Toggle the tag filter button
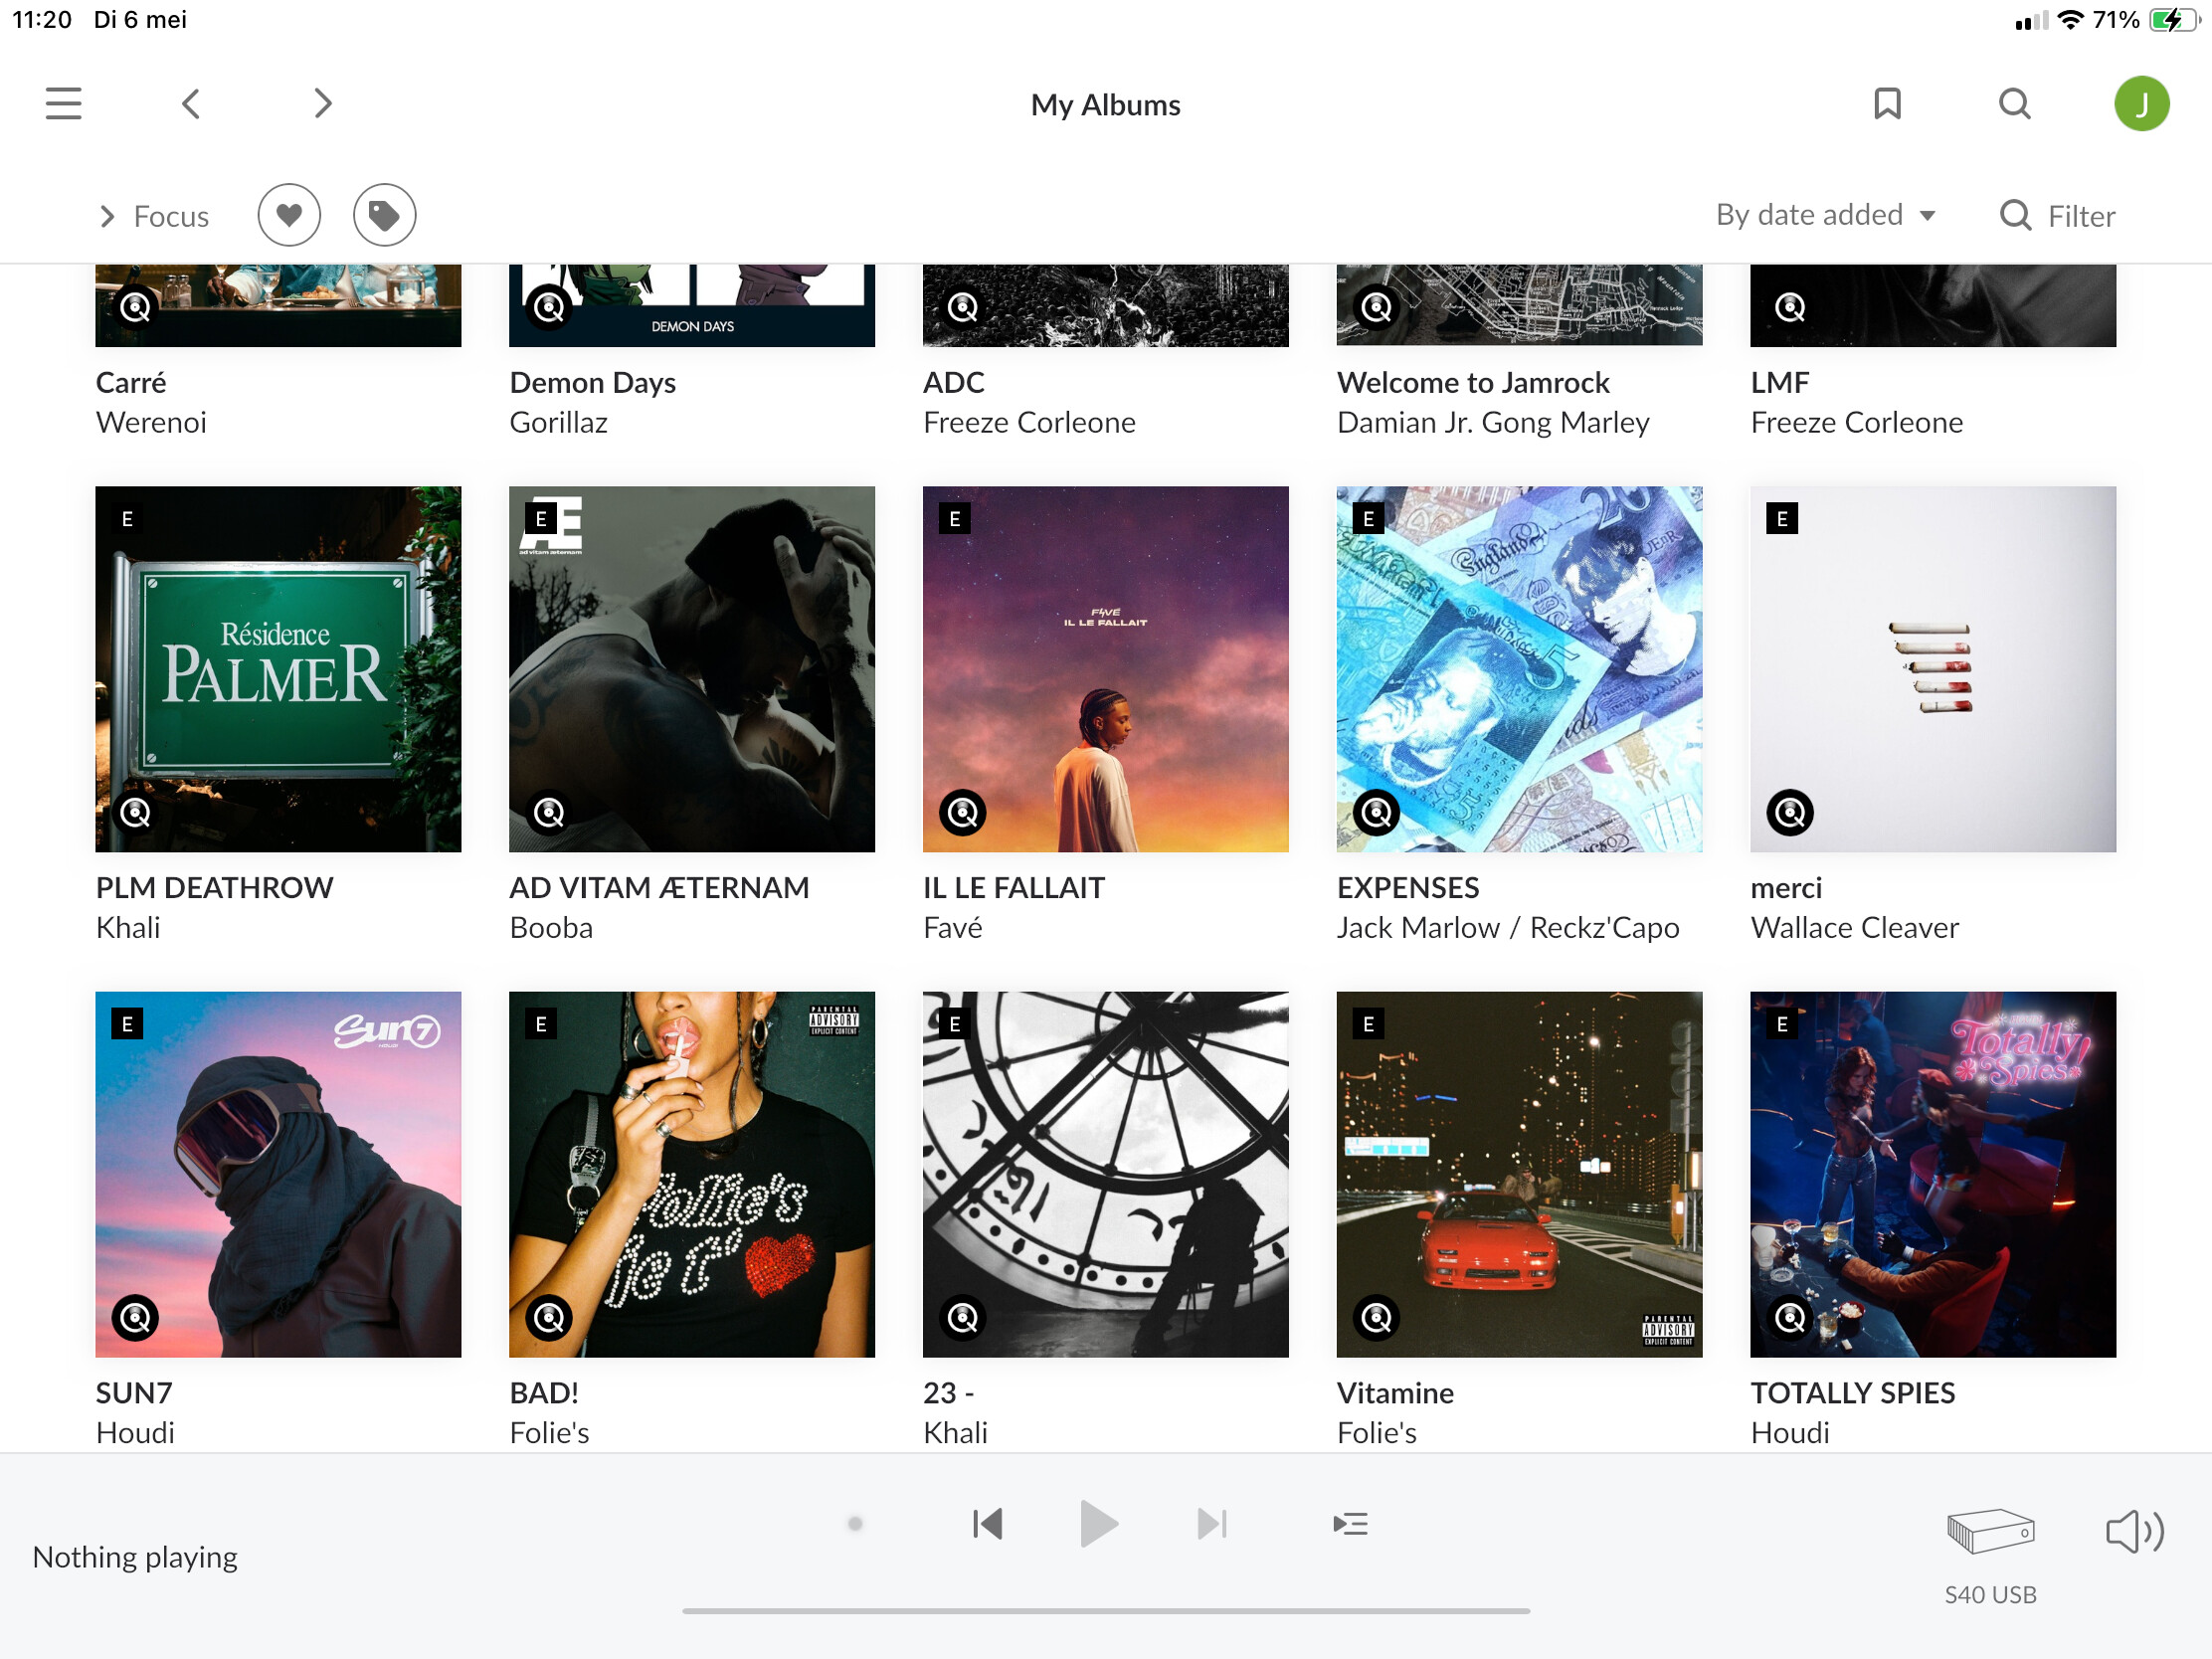The width and height of the screenshot is (2212, 1659). [x=384, y=215]
